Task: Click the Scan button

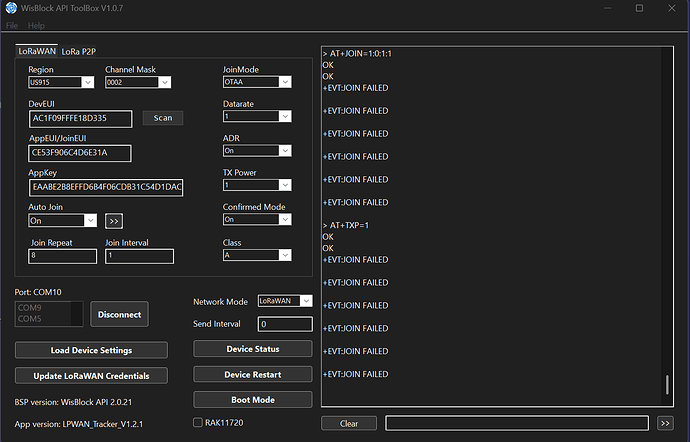Action: (x=163, y=118)
